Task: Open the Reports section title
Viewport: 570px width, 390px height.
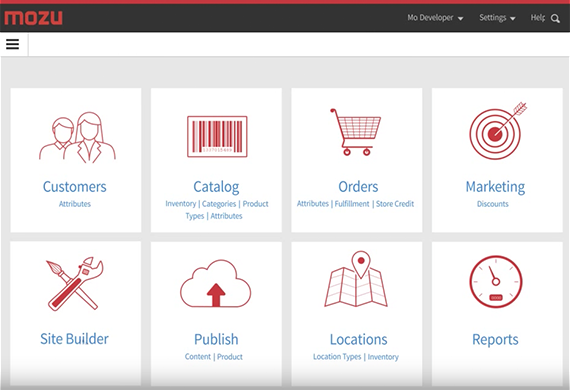Action: point(495,340)
